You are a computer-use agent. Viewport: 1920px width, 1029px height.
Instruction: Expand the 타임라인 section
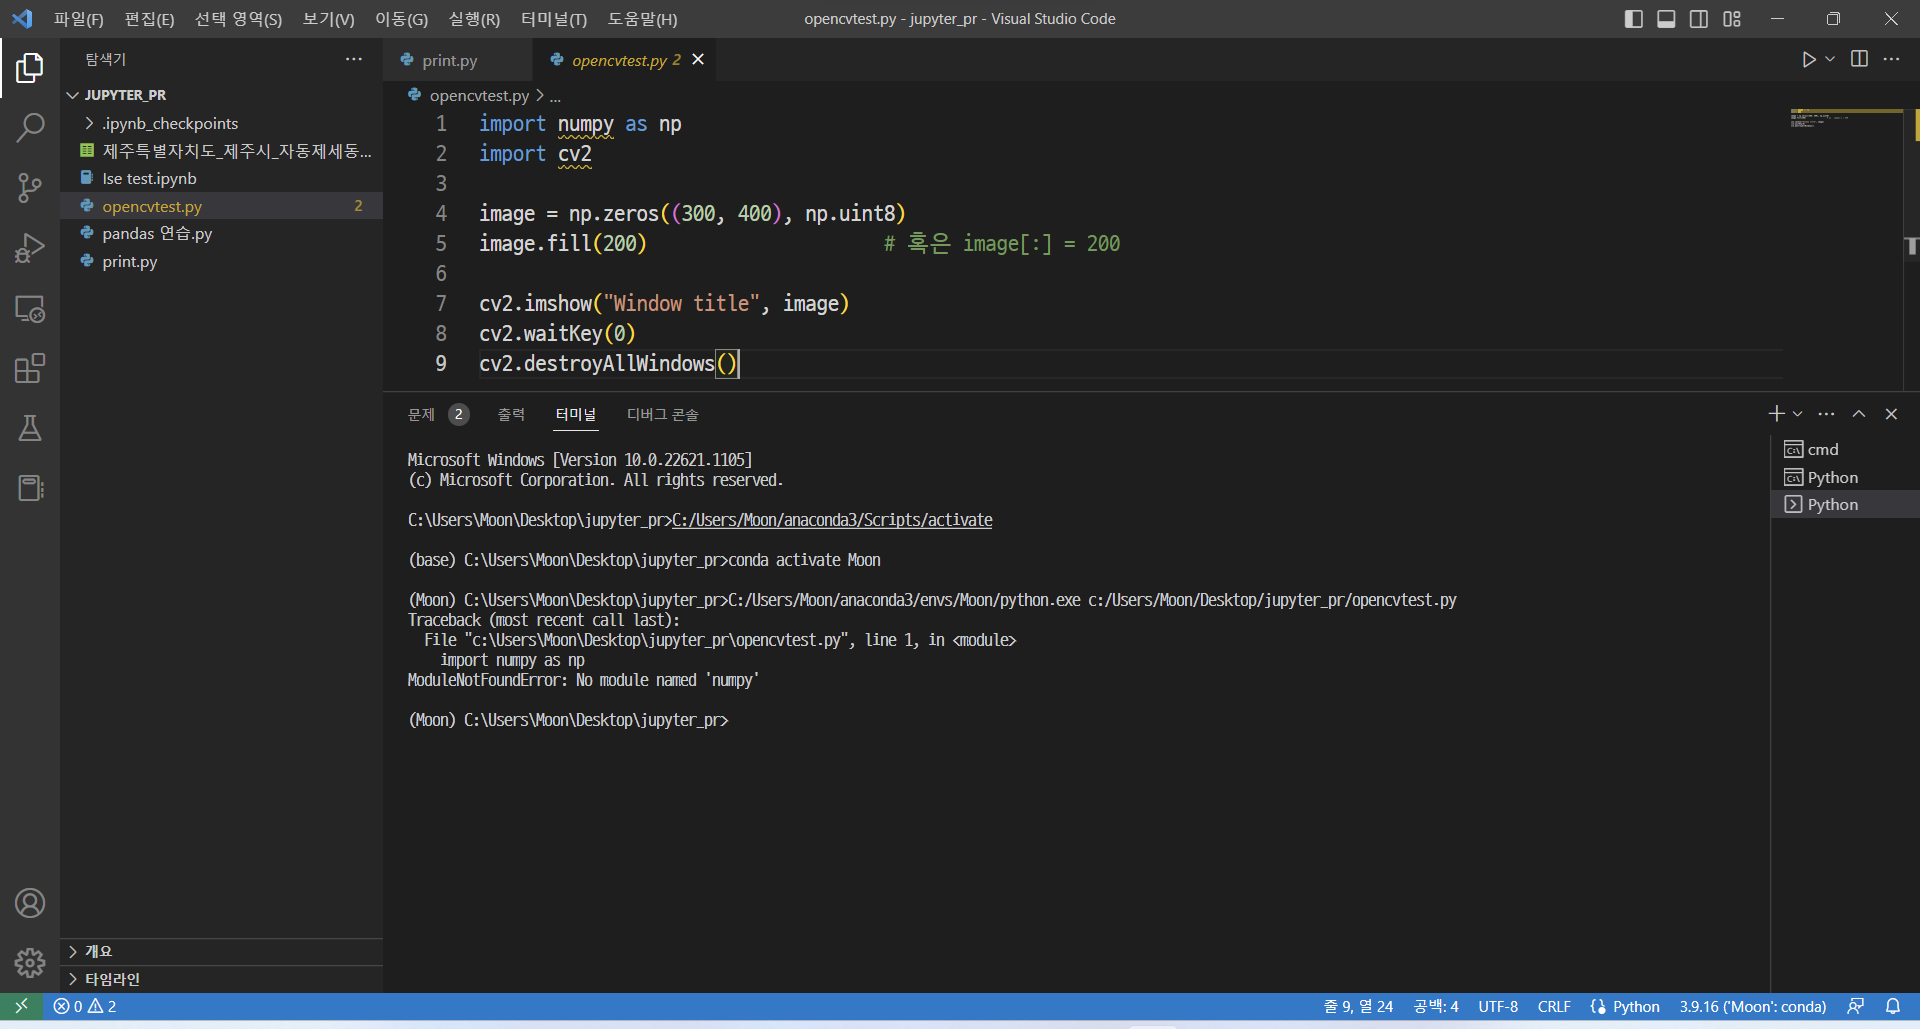coord(112,979)
